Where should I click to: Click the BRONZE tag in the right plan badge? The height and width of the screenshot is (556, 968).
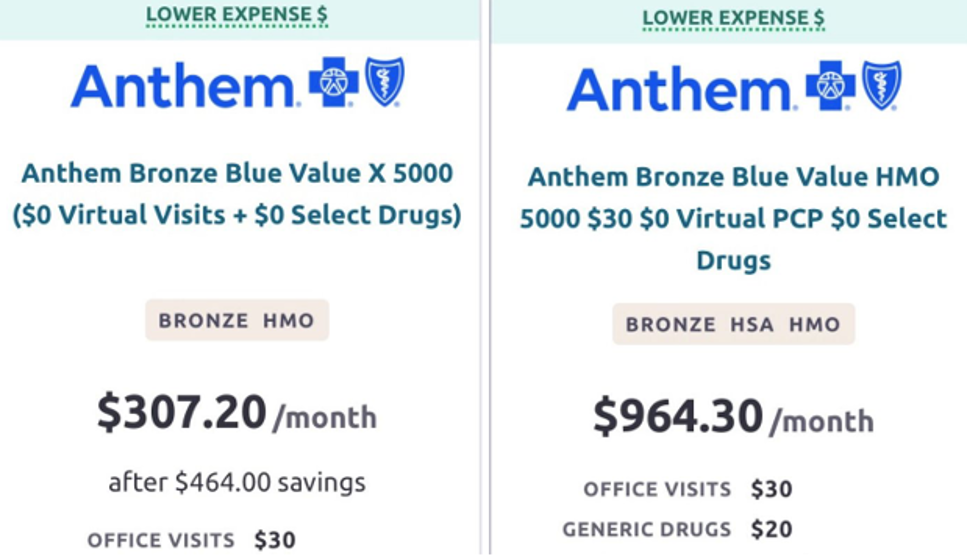(670, 325)
